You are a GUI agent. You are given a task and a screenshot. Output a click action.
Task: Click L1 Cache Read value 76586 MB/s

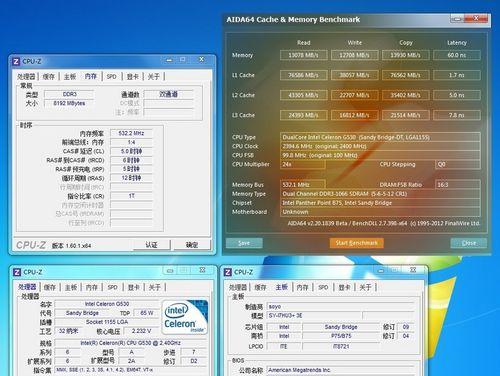(x=304, y=75)
